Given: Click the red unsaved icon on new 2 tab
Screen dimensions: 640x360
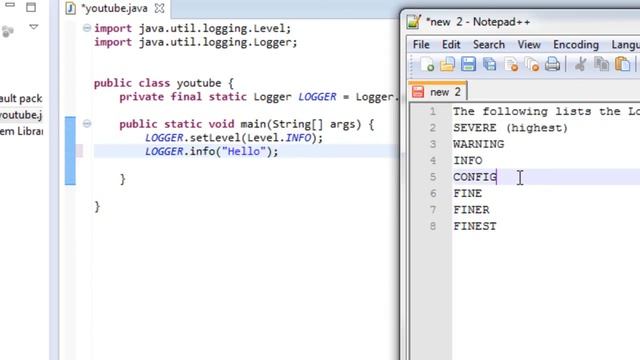Looking at the screenshot, I should pos(418,92).
